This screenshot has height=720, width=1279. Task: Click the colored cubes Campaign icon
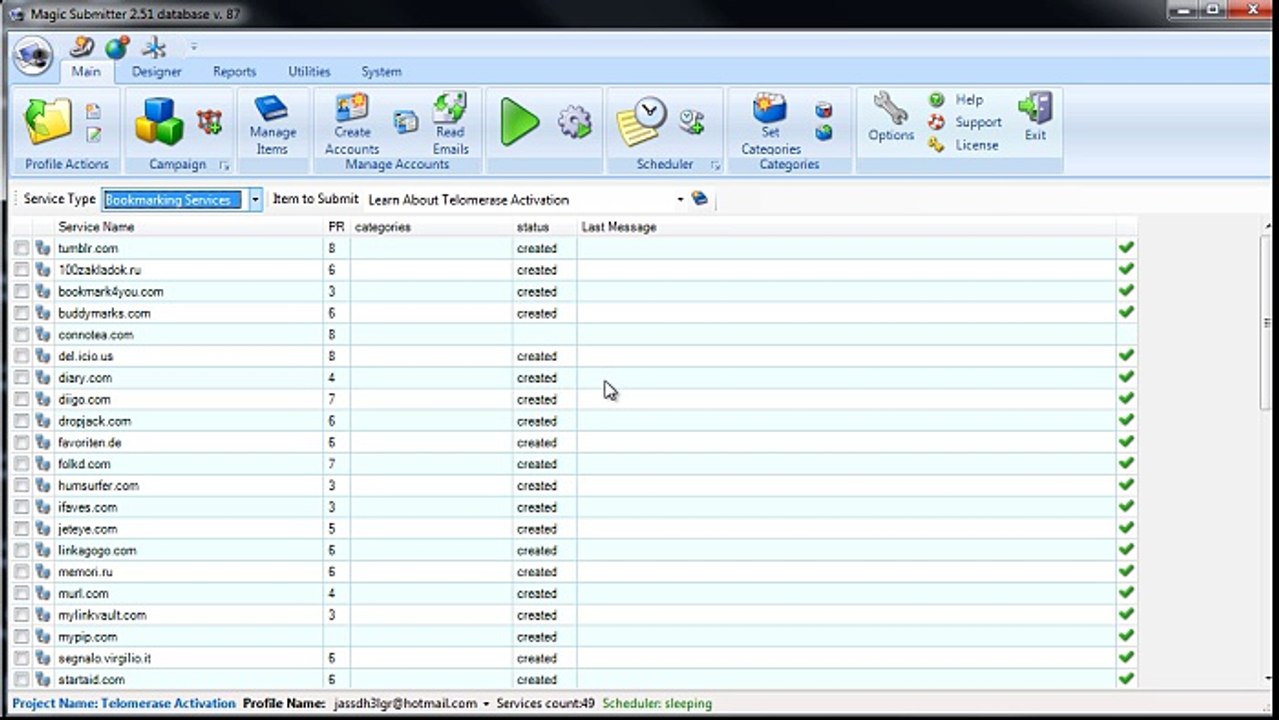(x=159, y=122)
